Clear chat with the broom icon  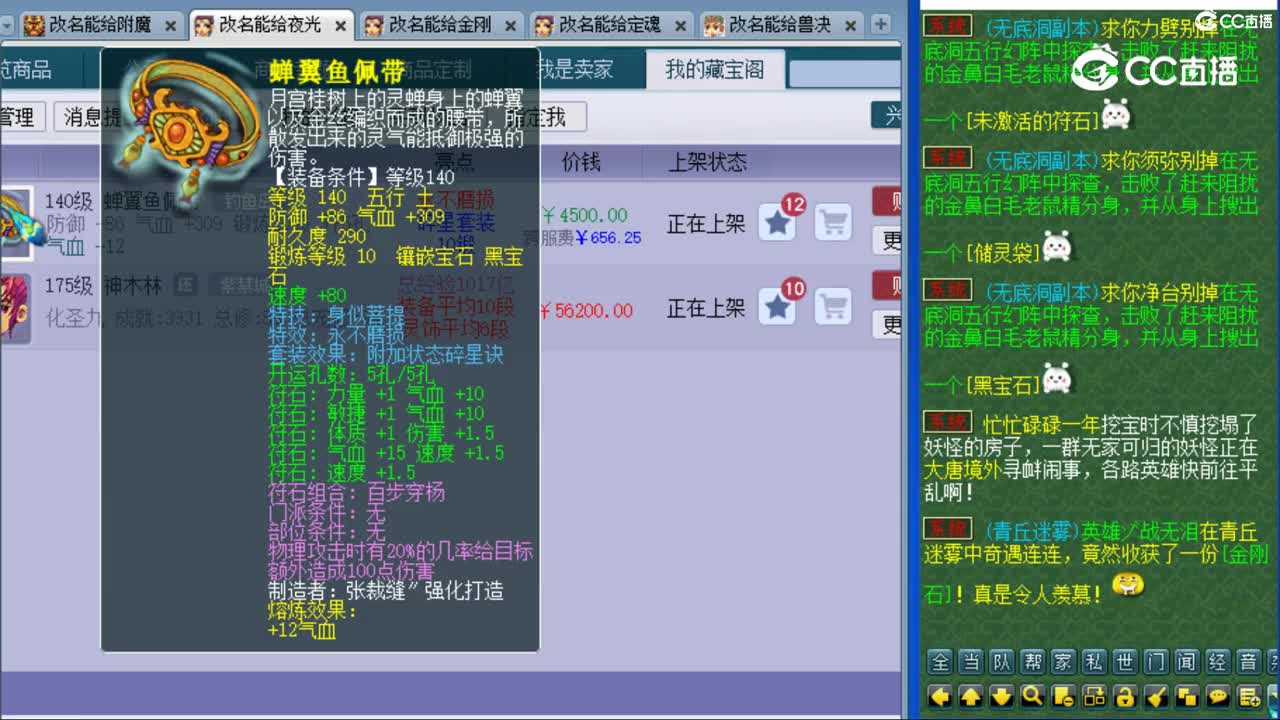click(1156, 696)
